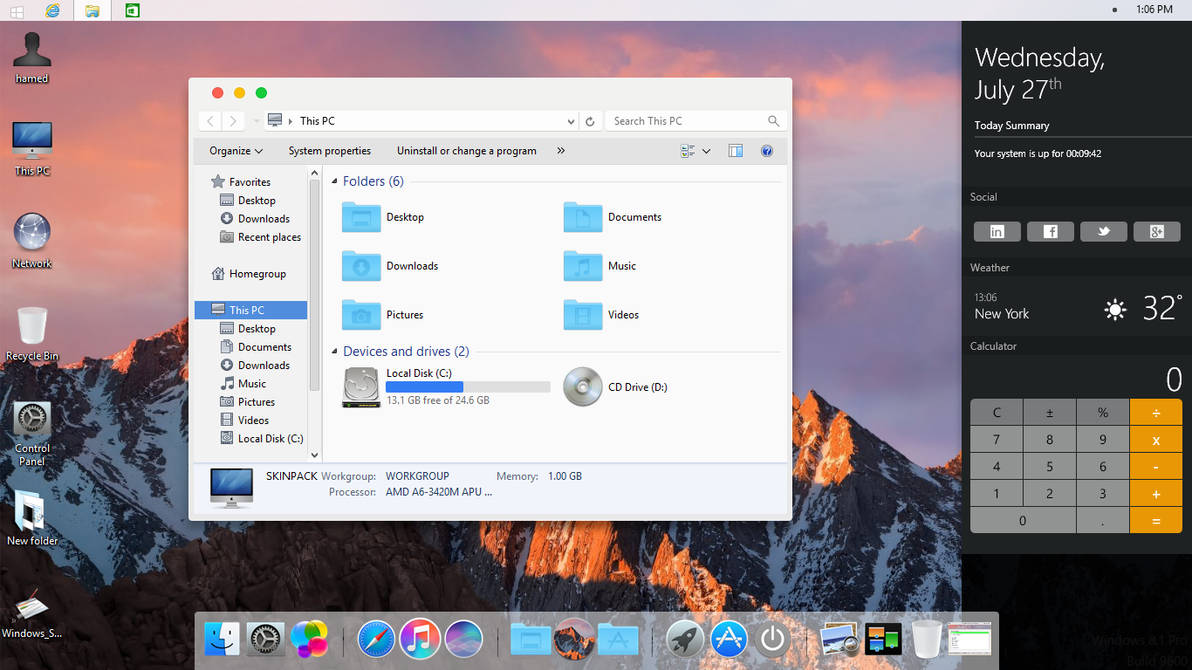
Task: Open System Preferences gear in dock
Action: pyautogui.click(x=265, y=639)
